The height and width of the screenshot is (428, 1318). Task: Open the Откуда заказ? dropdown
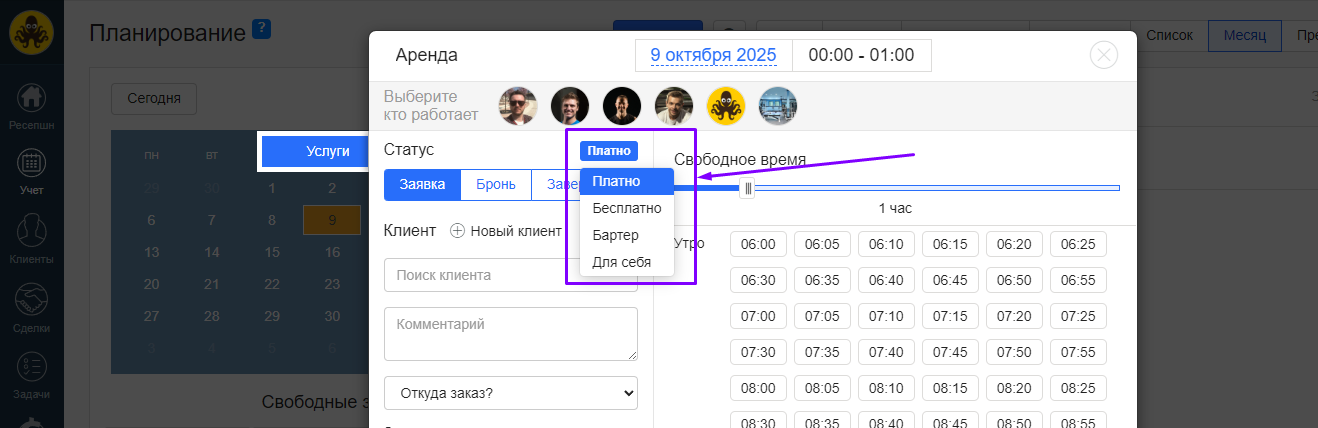(x=511, y=393)
